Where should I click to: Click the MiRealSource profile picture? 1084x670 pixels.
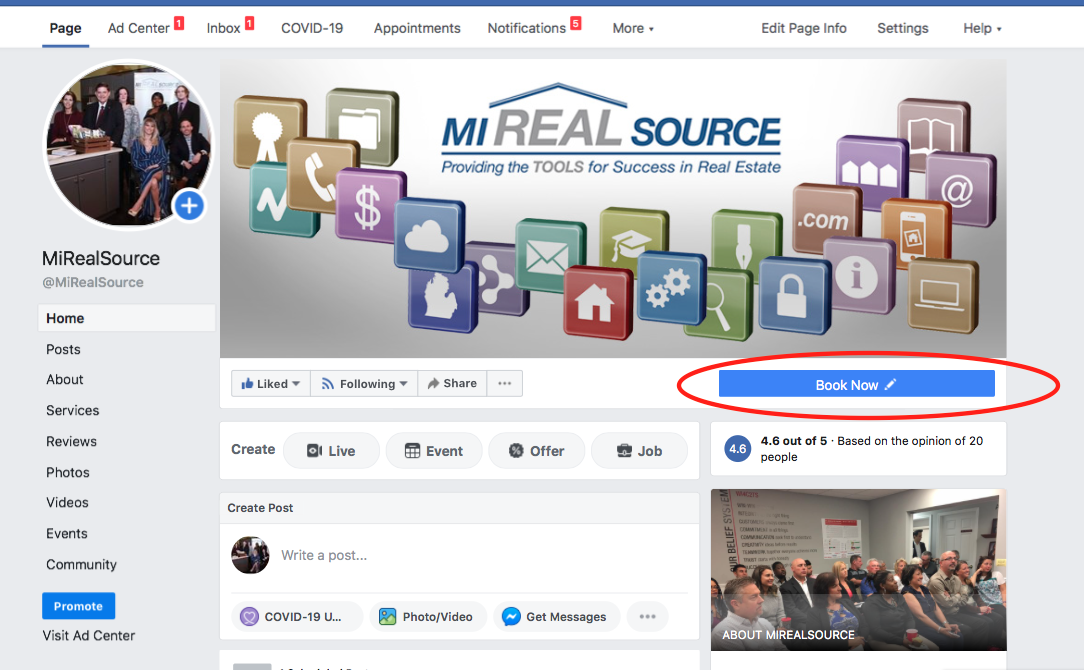(x=129, y=144)
